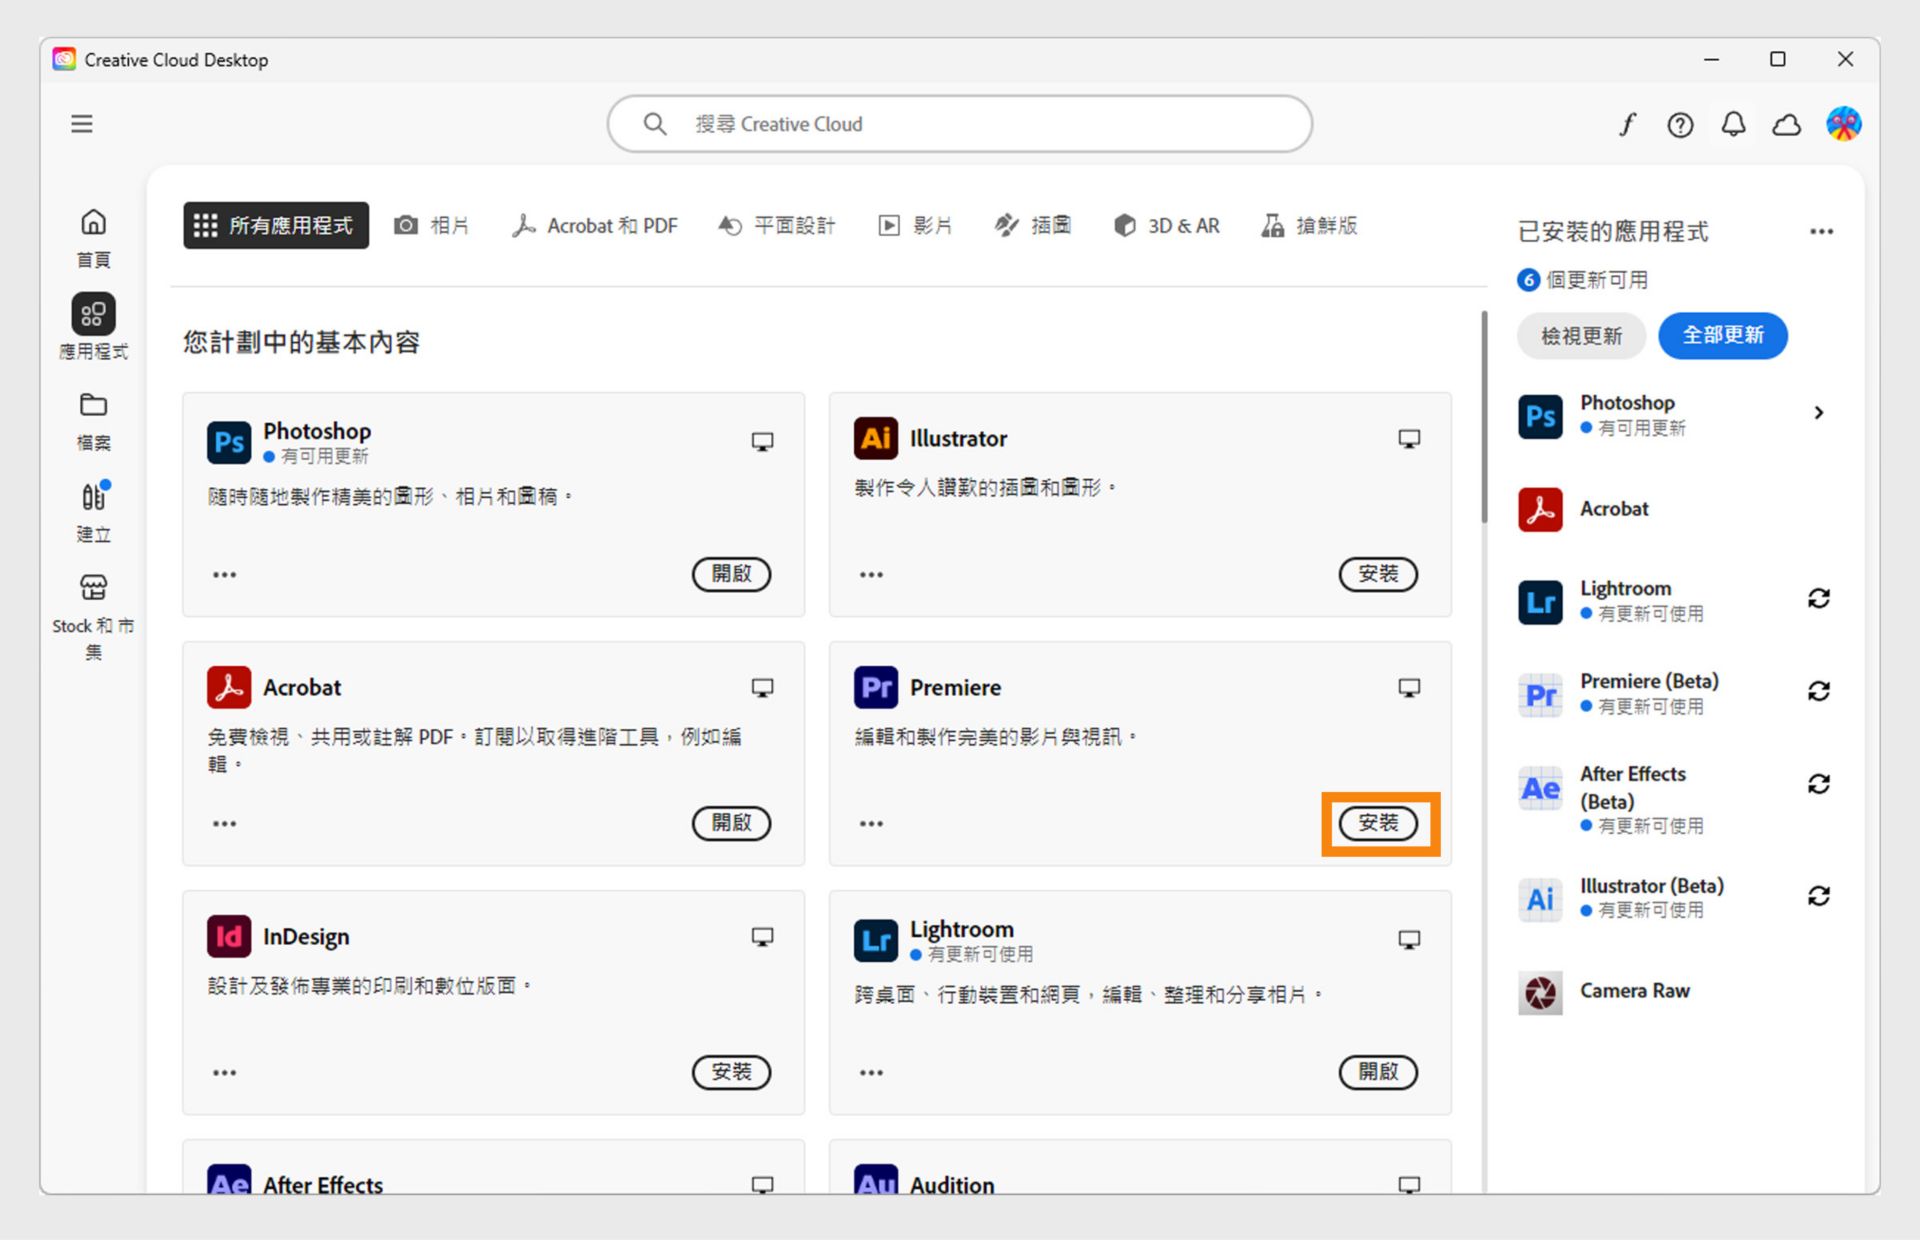Click Camera Raw icon in installed list
Screen dimensions: 1920x1240
tap(1540, 993)
